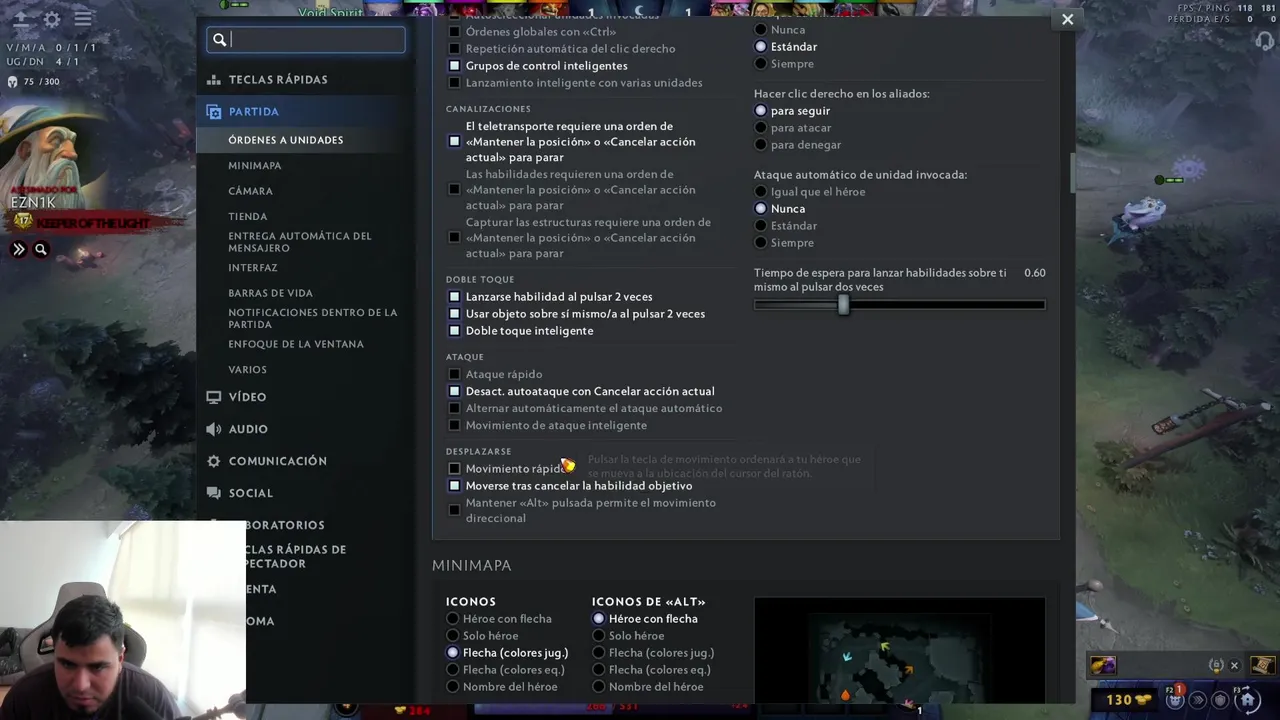This screenshot has width=1280, height=720.
Task: Open the gear settings icon top-left
Action: click(52, 19)
